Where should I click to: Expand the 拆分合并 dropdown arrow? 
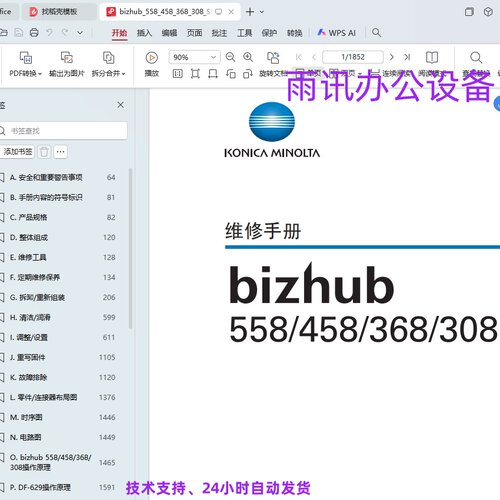click(x=123, y=74)
